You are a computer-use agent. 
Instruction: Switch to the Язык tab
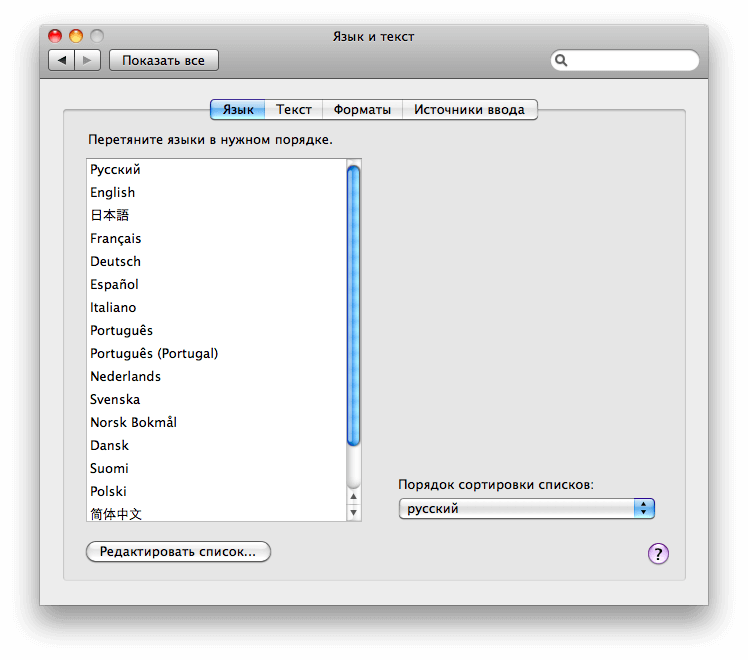tap(238, 110)
